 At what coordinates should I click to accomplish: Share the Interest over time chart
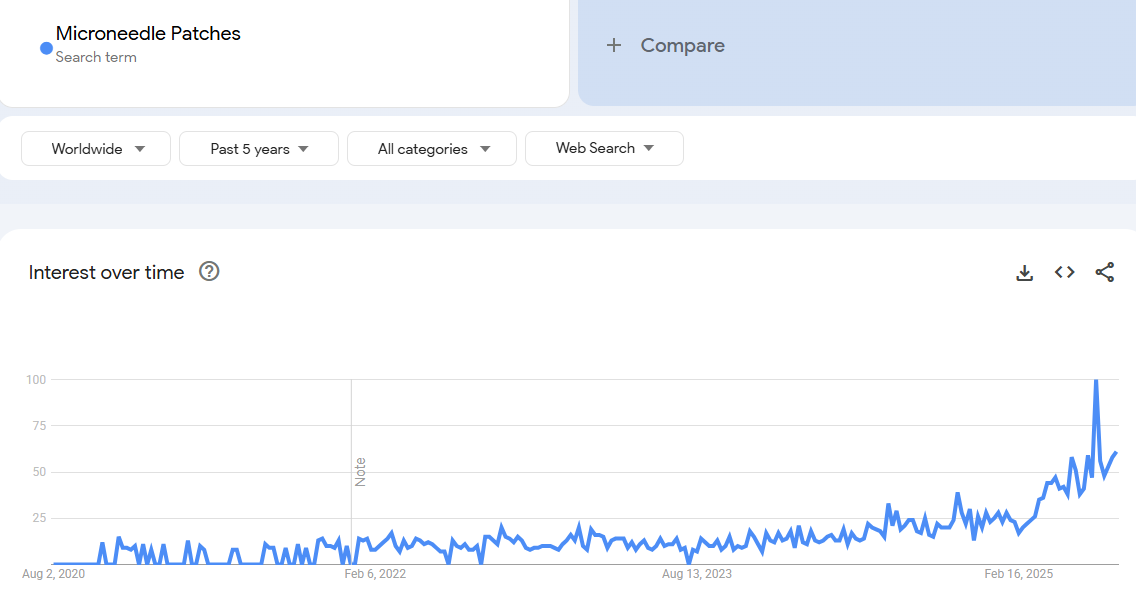point(1104,272)
